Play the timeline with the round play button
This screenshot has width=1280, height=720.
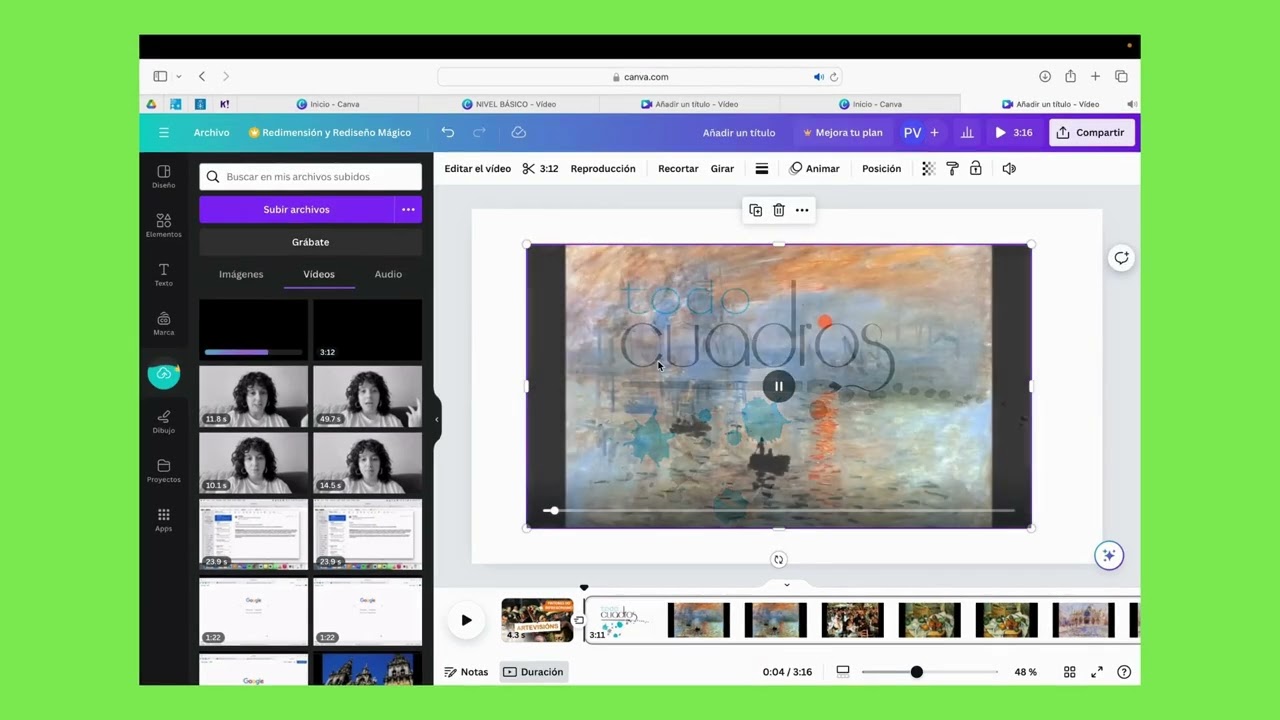(x=466, y=620)
